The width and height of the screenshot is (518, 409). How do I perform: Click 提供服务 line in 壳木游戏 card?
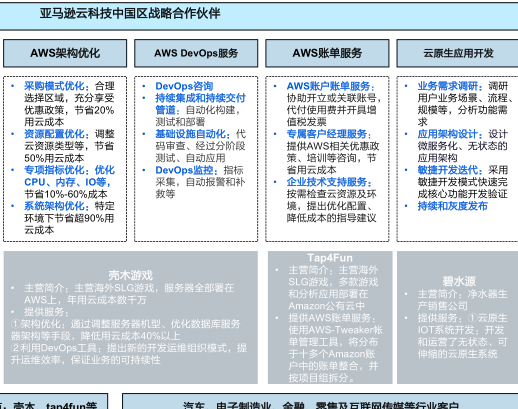46,312
